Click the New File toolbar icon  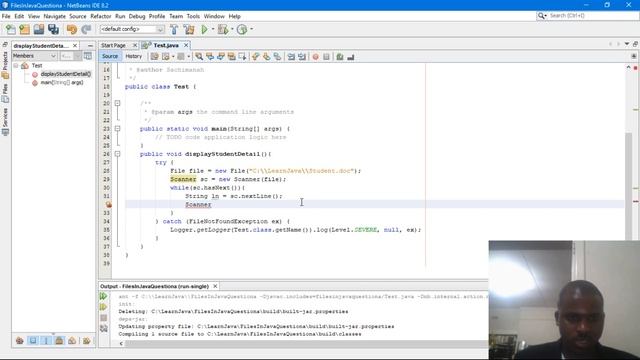11,29
